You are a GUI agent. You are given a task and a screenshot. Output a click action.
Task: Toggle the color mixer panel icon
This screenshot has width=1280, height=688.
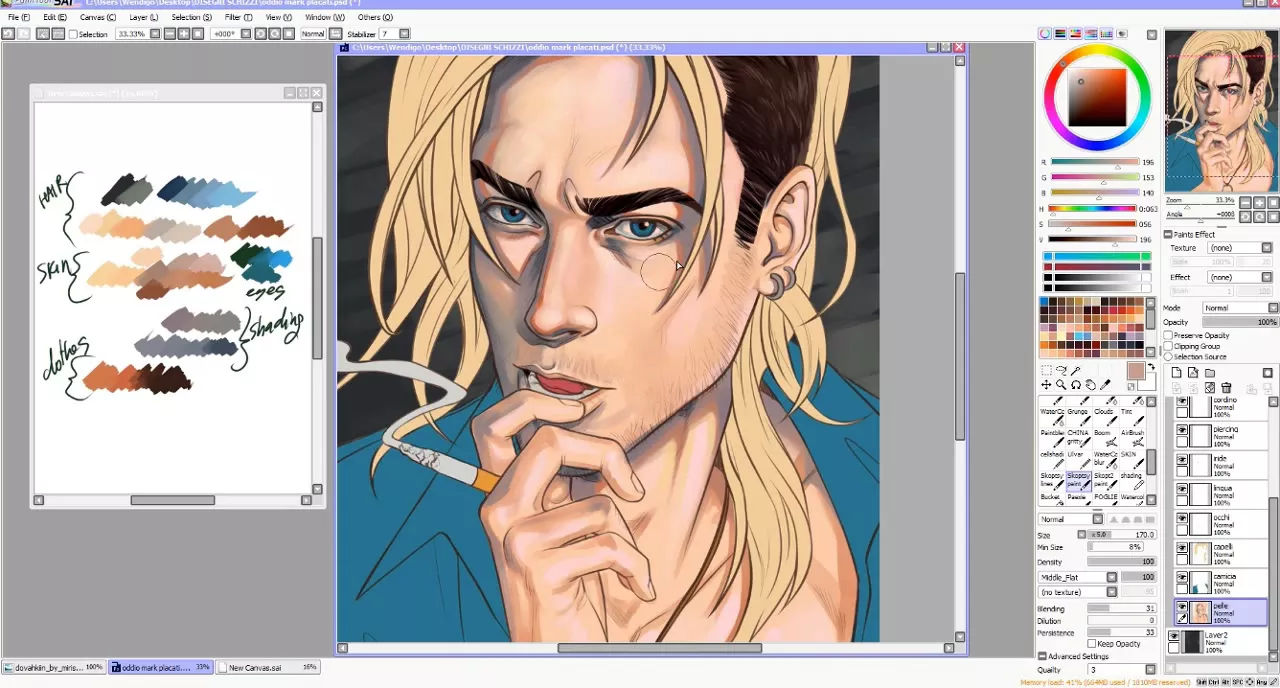pos(1091,34)
